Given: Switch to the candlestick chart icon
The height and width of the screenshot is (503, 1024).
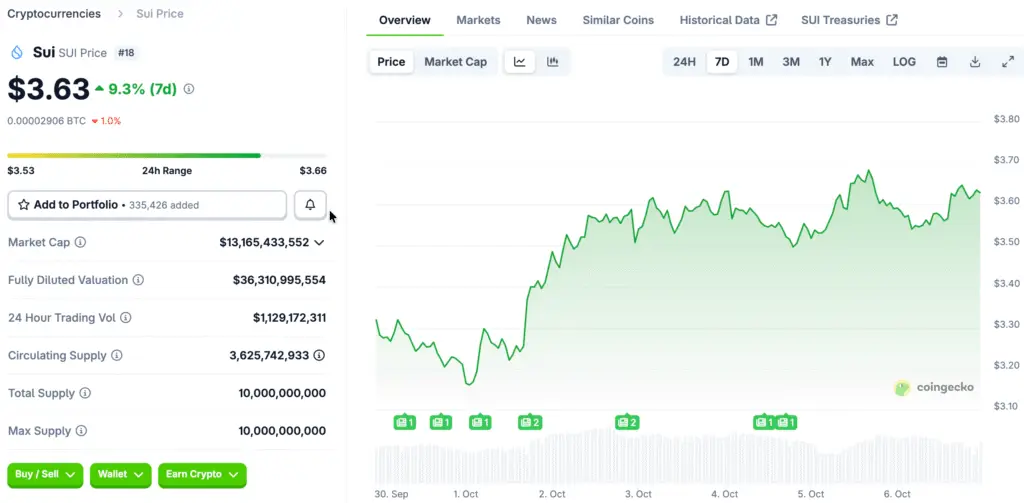Looking at the screenshot, I should 552,62.
